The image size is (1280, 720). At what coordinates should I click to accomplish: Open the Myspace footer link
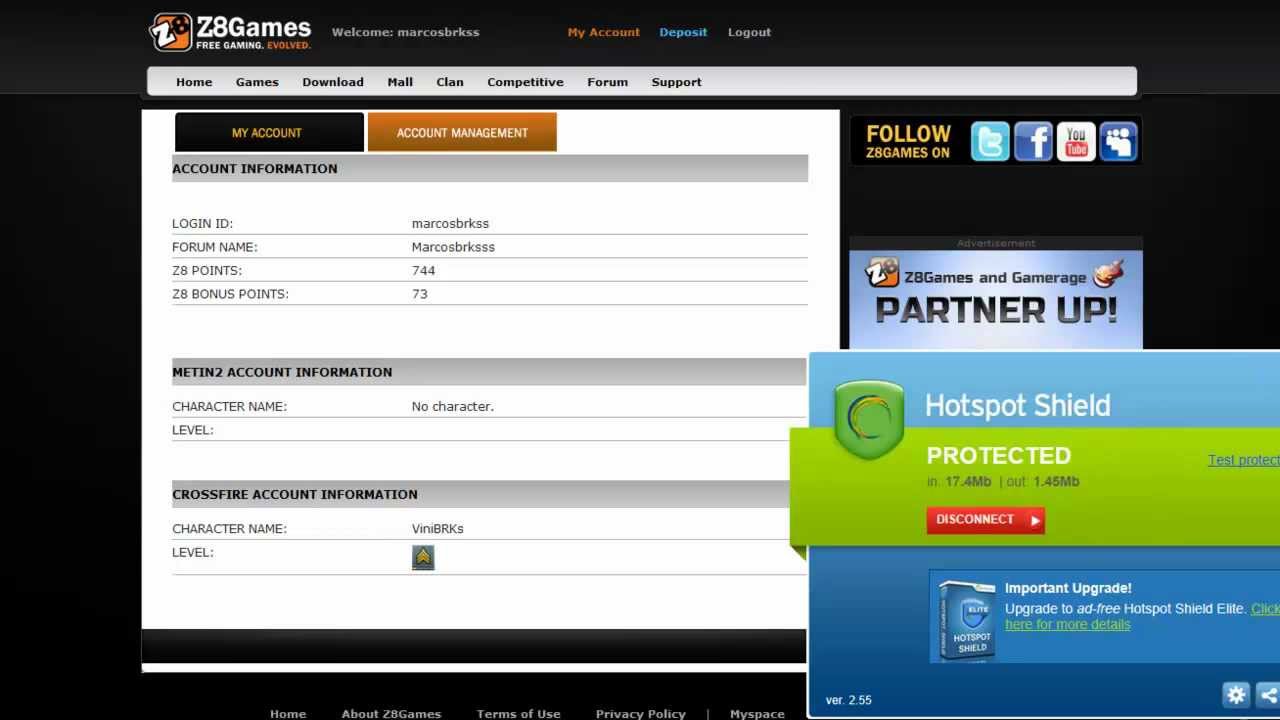tap(757, 713)
